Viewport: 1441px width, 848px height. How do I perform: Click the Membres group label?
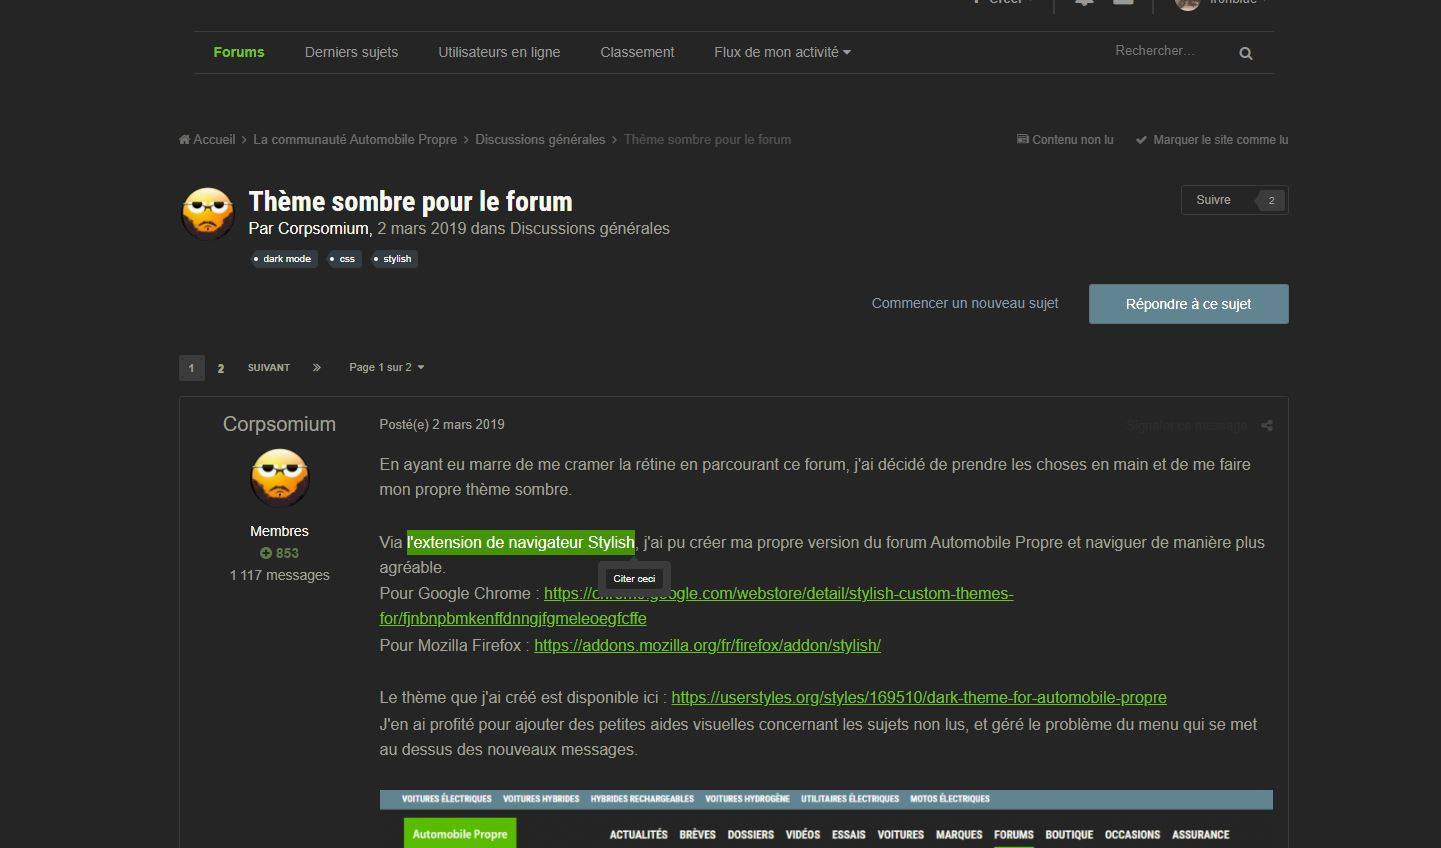pos(279,531)
